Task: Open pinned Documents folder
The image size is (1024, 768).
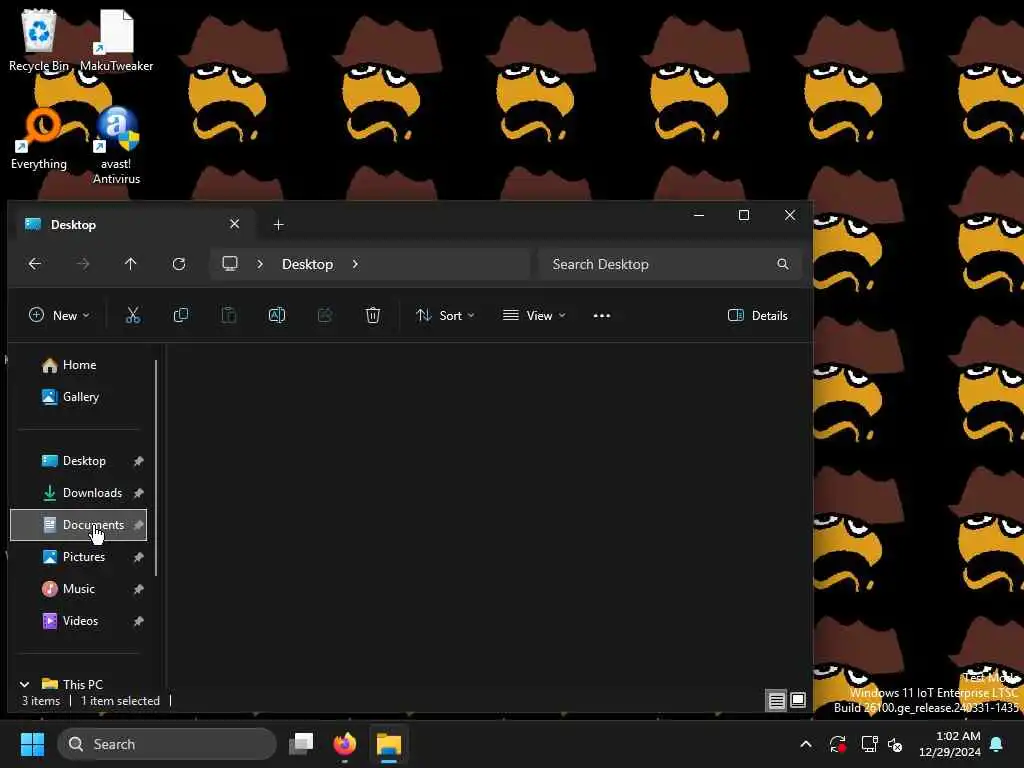Action: tap(78, 525)
